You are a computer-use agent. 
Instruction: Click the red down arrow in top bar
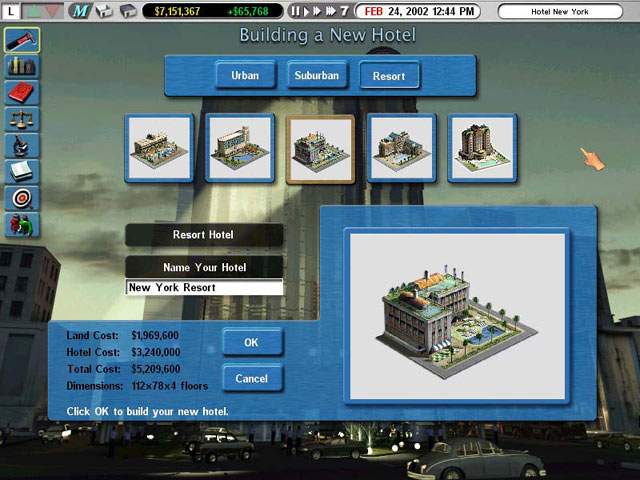tap(52, 11)
